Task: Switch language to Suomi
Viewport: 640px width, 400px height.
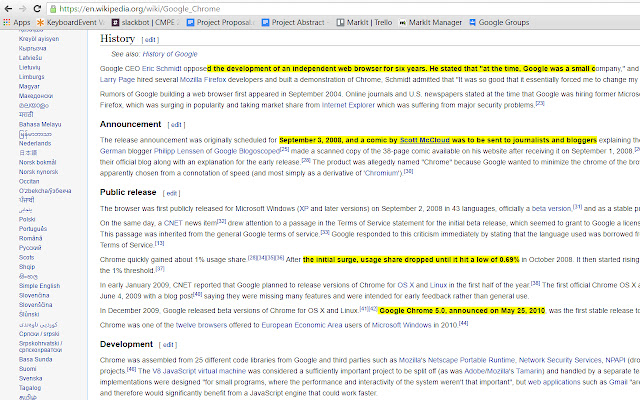Action: click(27, 369)
